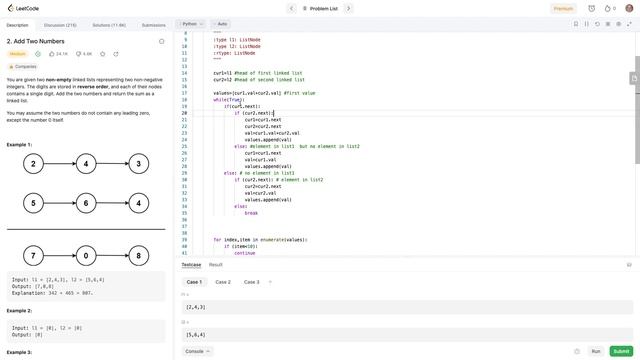The image size is (640, 360).
Task: Click the break statement on line 35
Action: [x=251, y=213]
